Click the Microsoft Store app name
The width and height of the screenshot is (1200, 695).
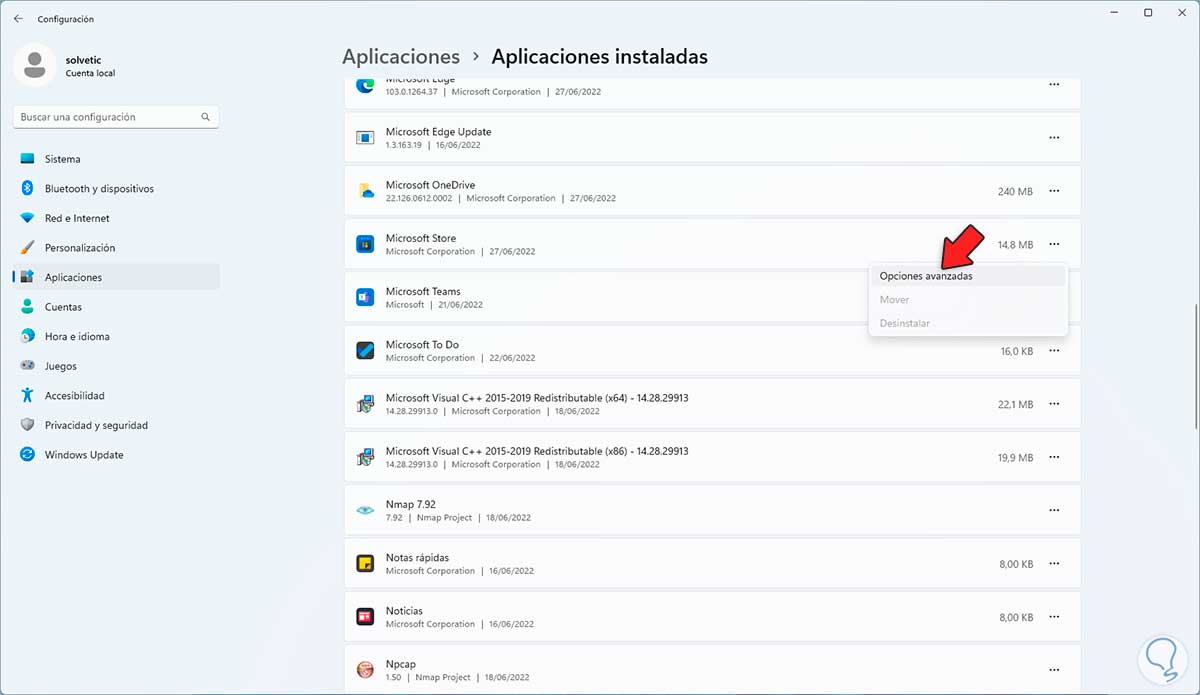(x=421, y=238)
